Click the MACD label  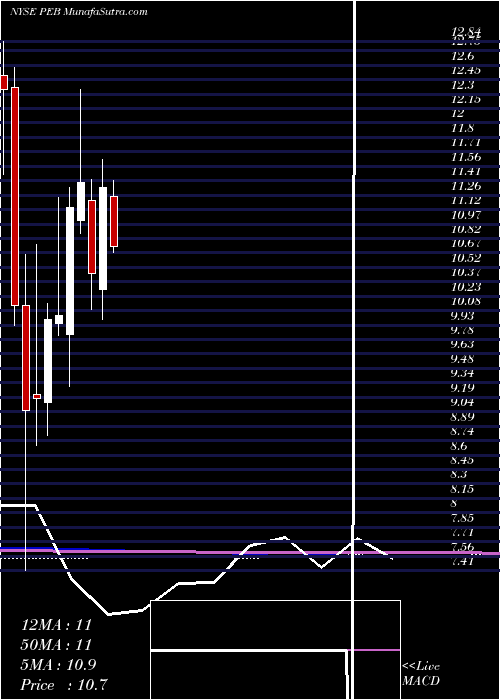pos(421,681)
